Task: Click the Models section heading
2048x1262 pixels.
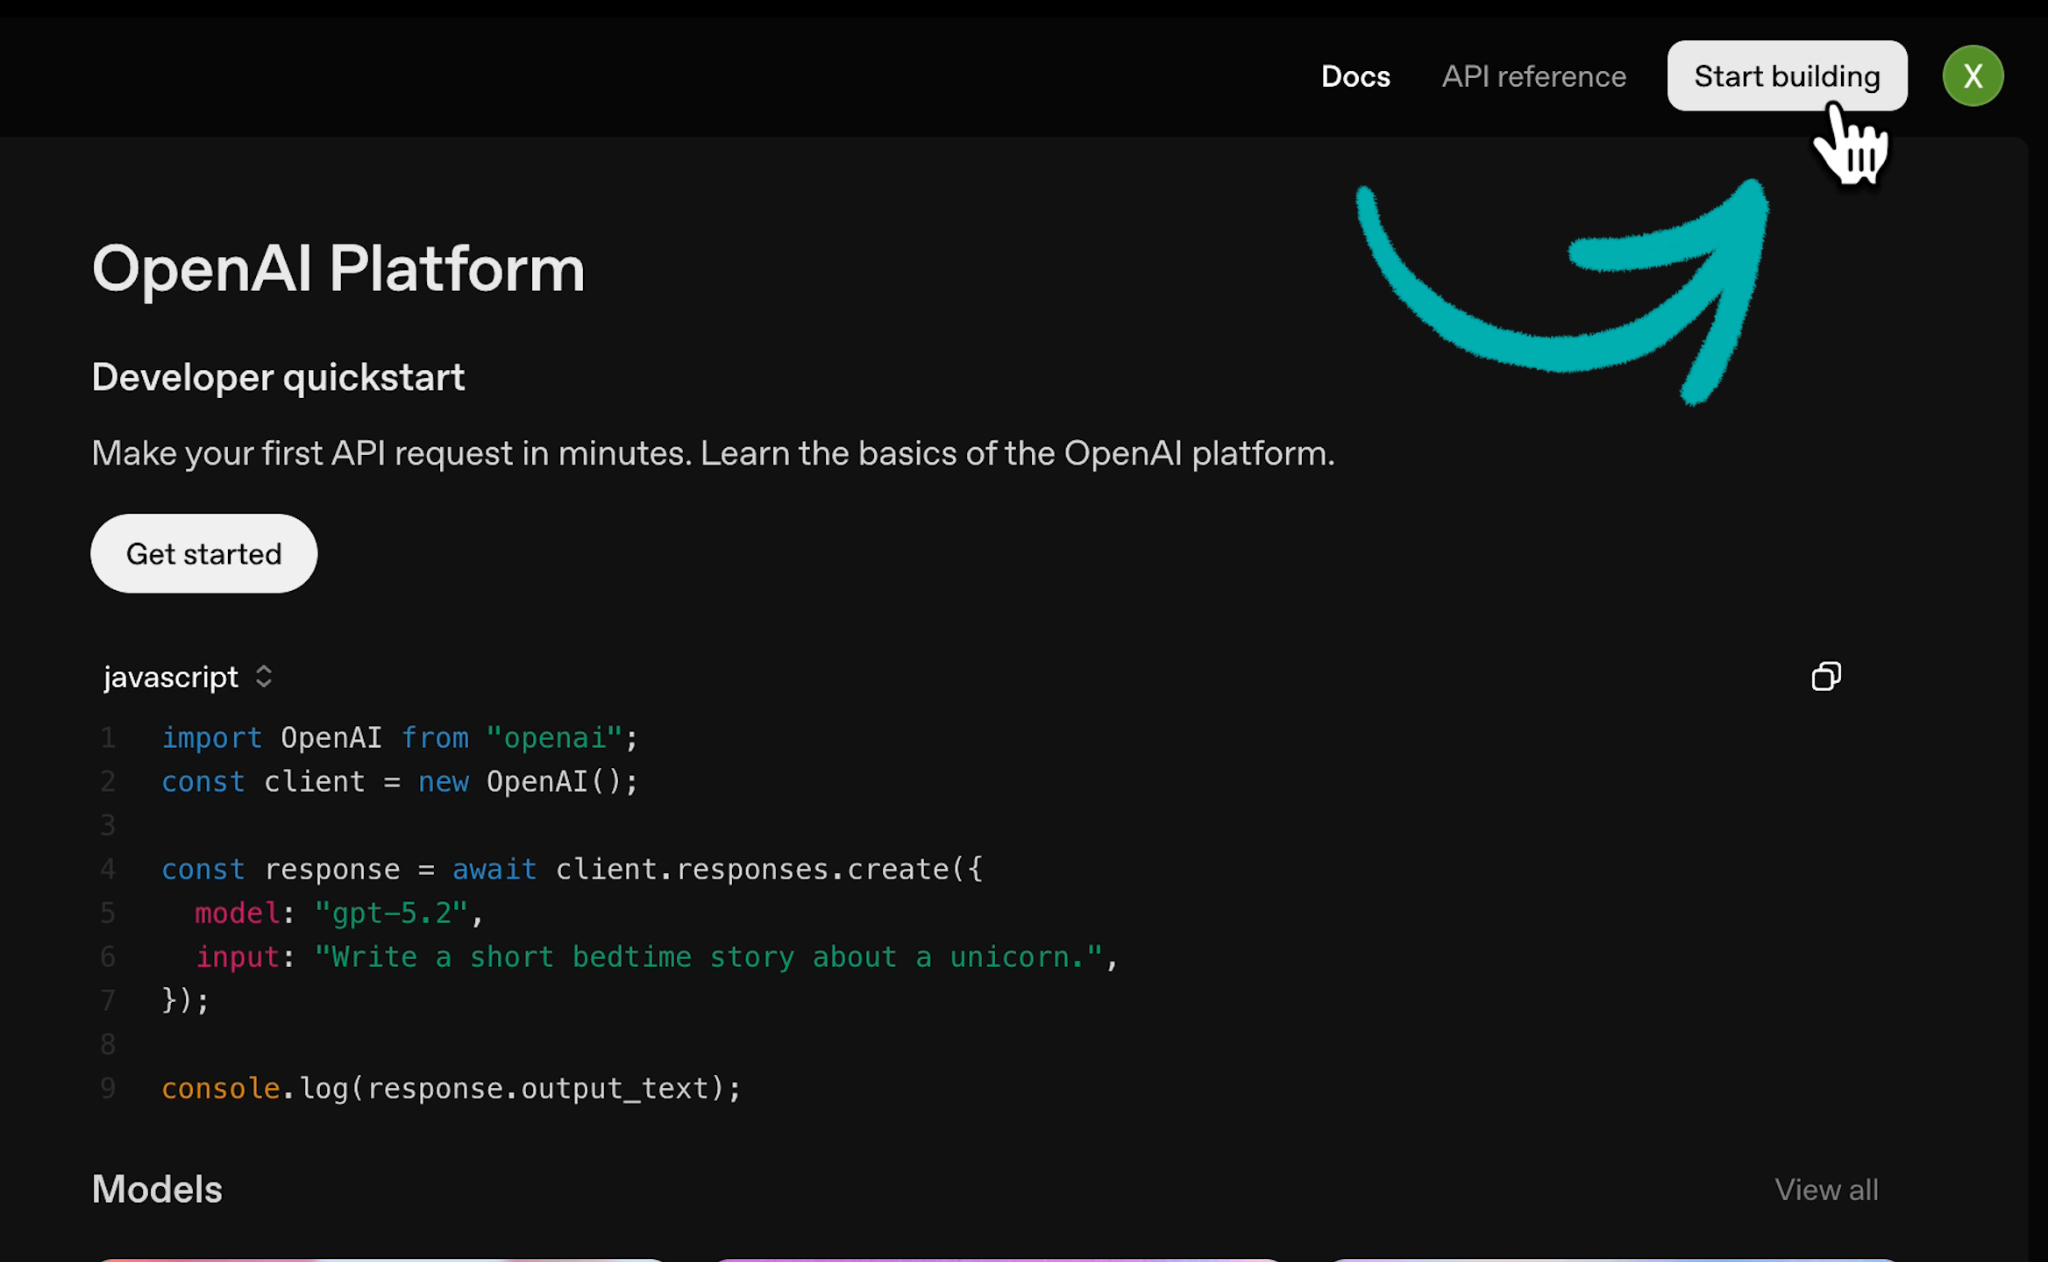Action: pos(157,1190)
